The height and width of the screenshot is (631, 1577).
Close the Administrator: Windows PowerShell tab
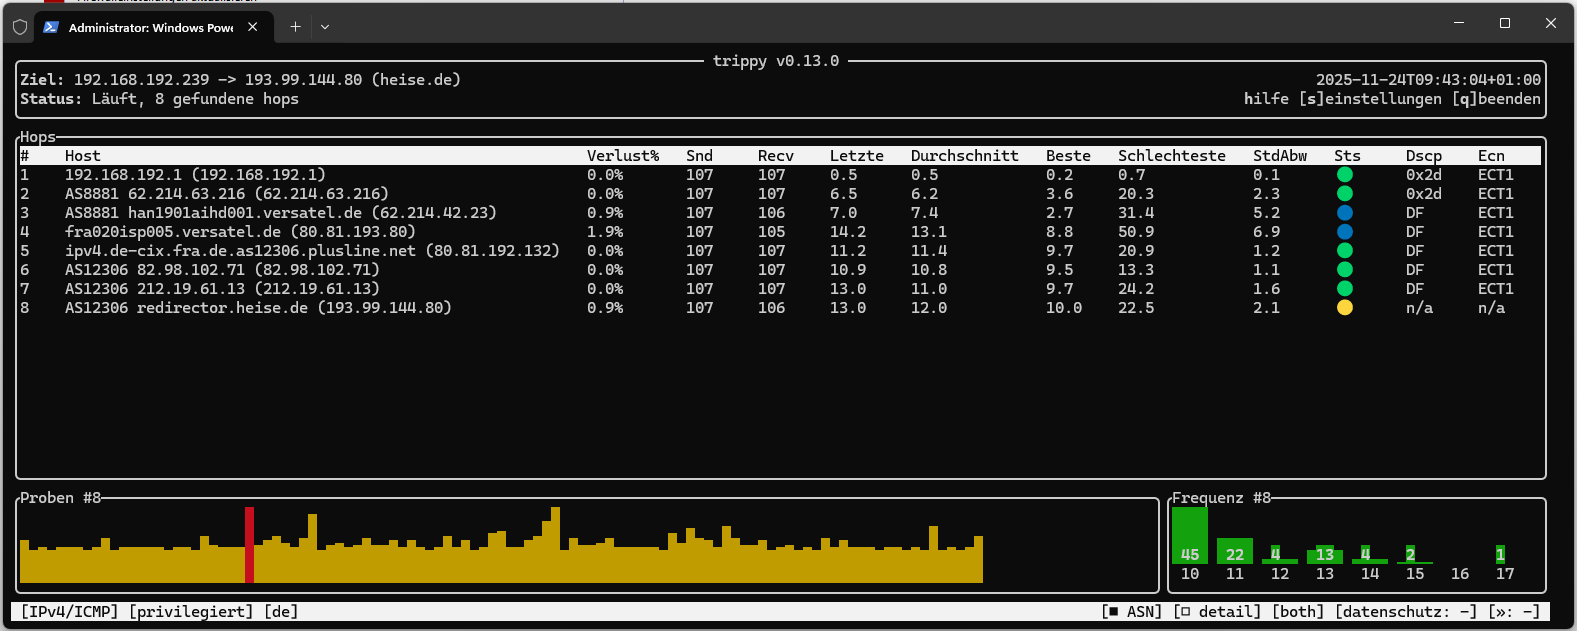253,27
